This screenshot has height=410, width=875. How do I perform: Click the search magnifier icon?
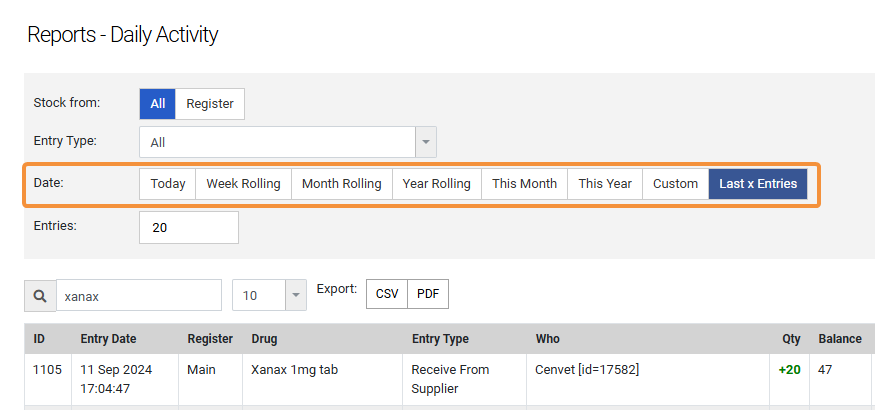(x=40, y=296)
